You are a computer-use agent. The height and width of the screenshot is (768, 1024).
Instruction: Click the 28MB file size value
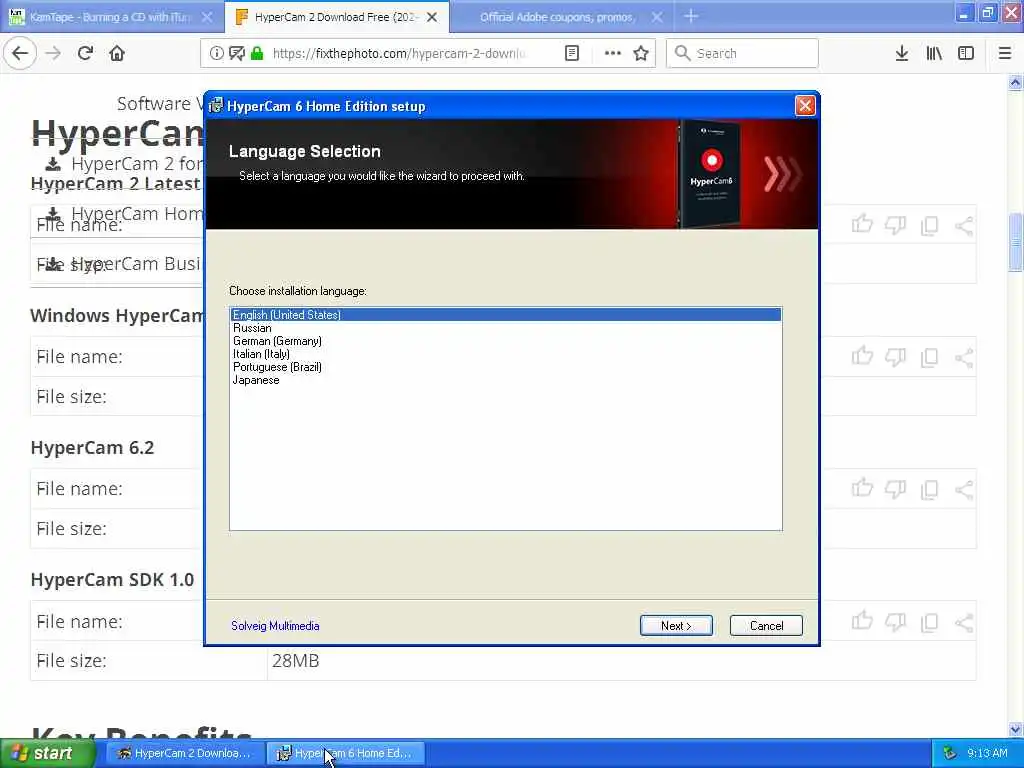click(x=295, y=660)
